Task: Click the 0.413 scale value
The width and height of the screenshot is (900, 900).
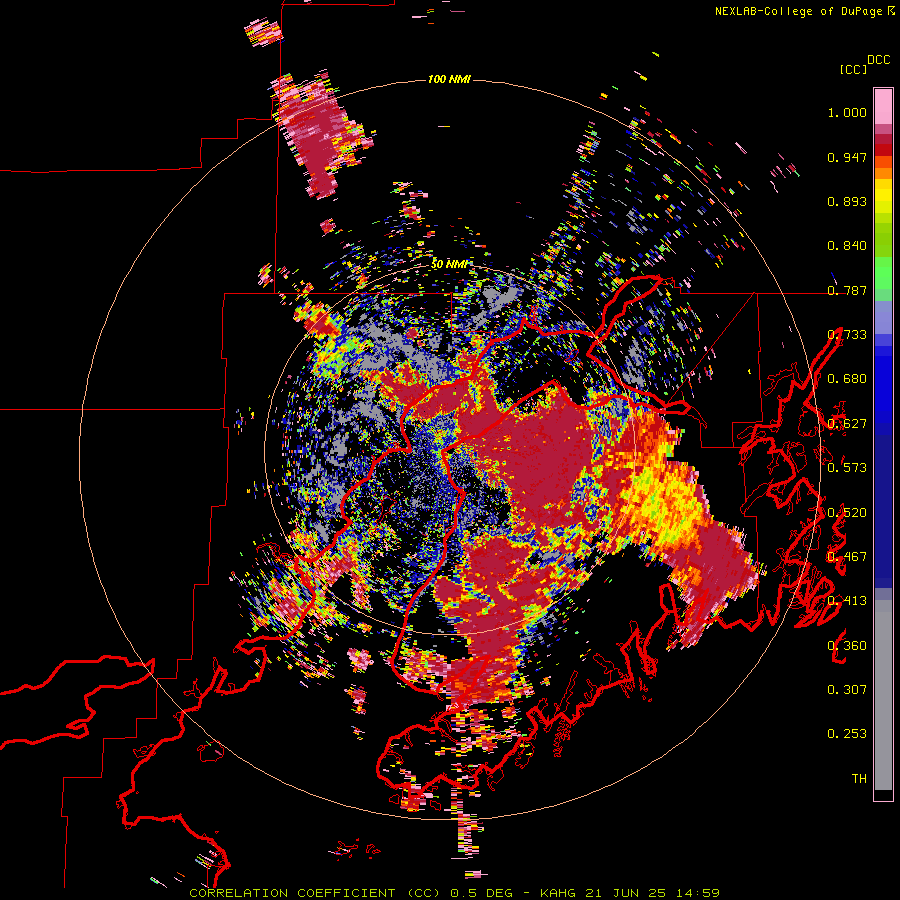Action: [x=847, y=601]
